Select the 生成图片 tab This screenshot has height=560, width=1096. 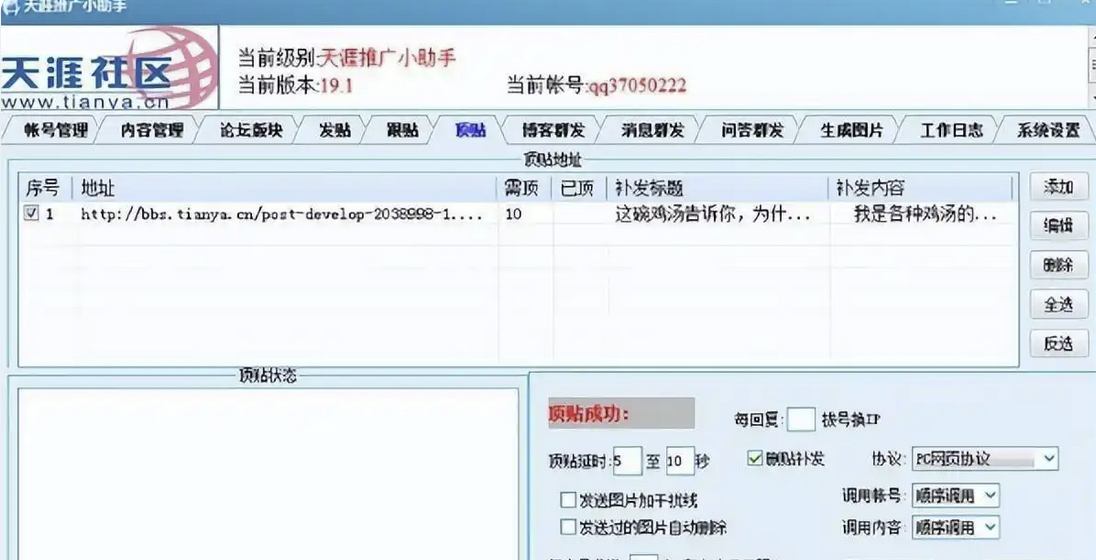[x=851, y=130]
